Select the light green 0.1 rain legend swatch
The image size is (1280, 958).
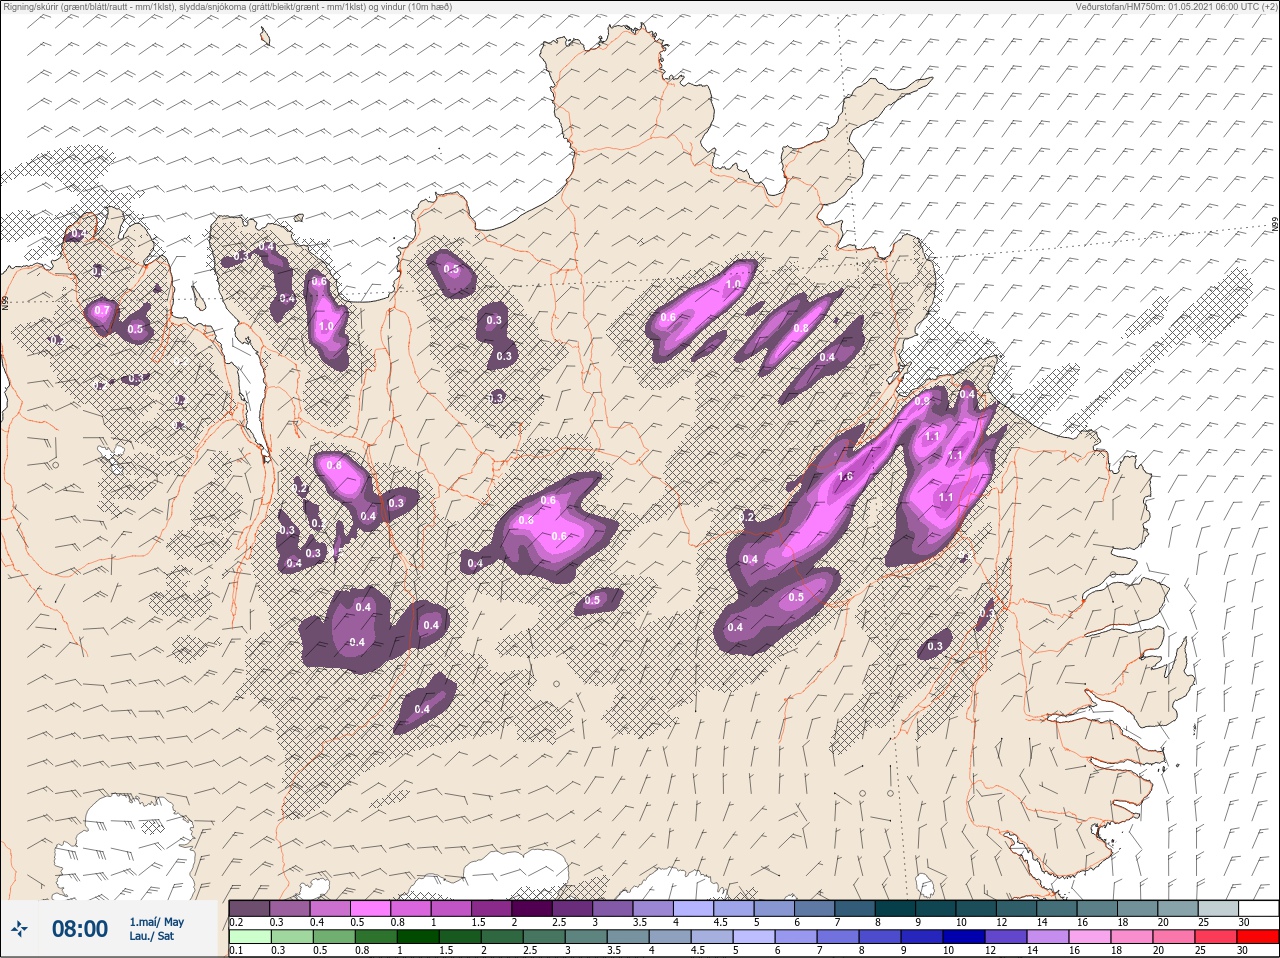pyautogui.click(x=249, y=937)
